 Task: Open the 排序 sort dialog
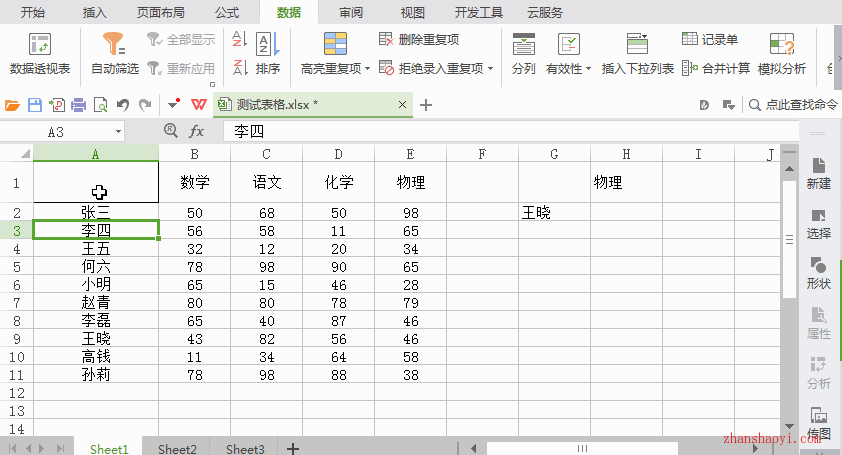pyautogui.click(x=267, y=54)
